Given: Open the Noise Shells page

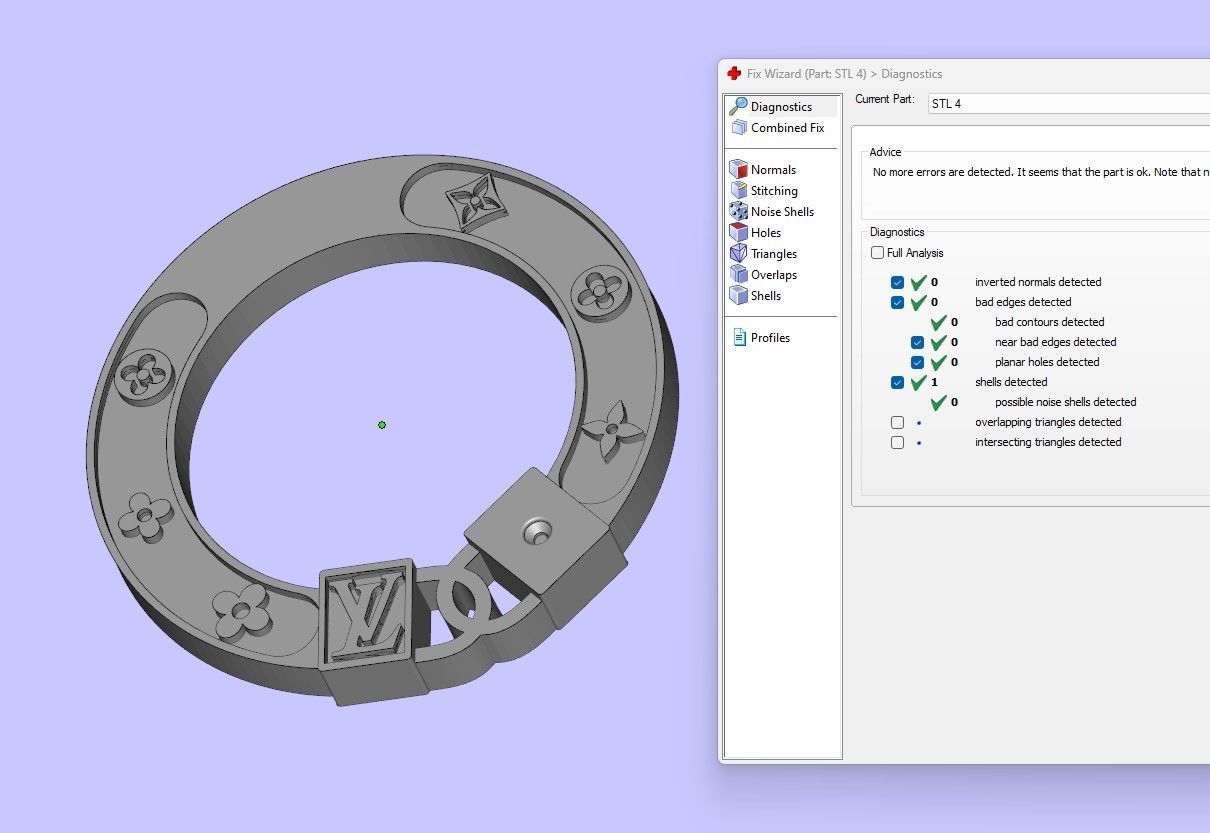Looking at the screenshot, I should 782,212.
